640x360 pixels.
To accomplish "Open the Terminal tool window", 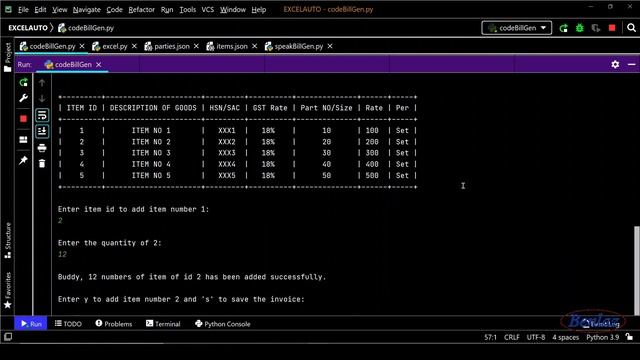I will tap(163, 324).
